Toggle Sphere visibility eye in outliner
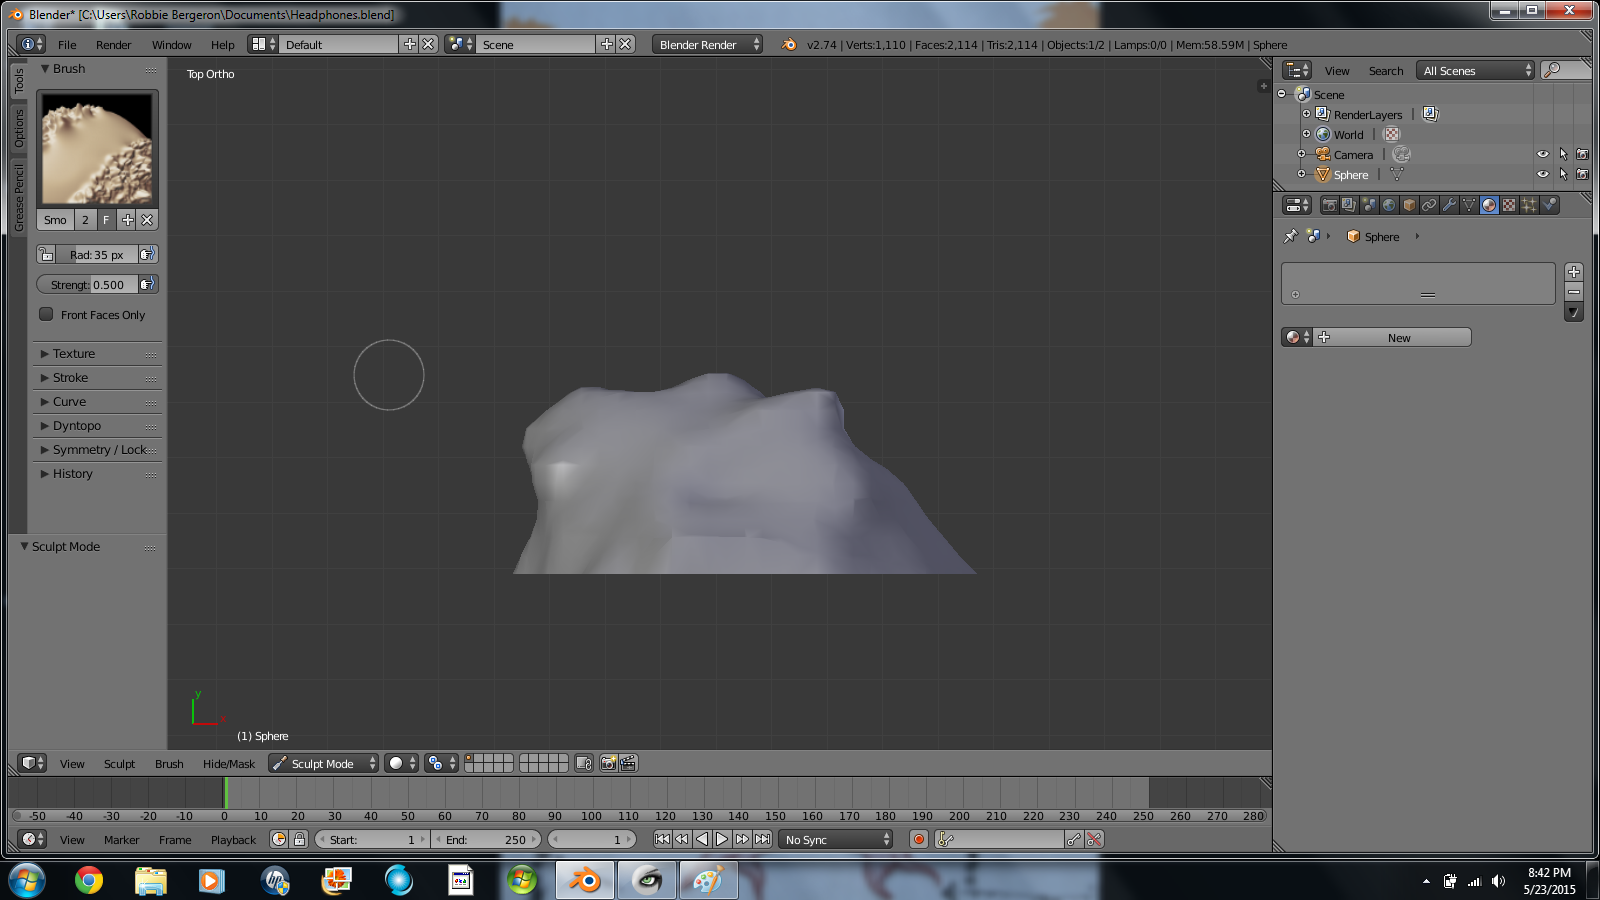 (x=1543, y=174)
